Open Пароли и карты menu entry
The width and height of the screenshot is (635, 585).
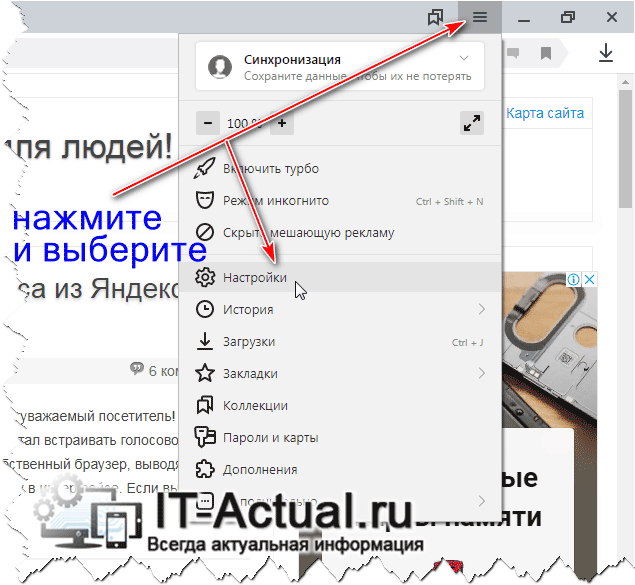click(340, 437)
